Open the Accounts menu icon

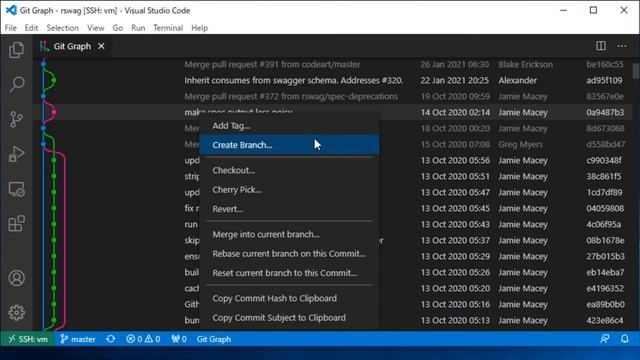[16, 278]
